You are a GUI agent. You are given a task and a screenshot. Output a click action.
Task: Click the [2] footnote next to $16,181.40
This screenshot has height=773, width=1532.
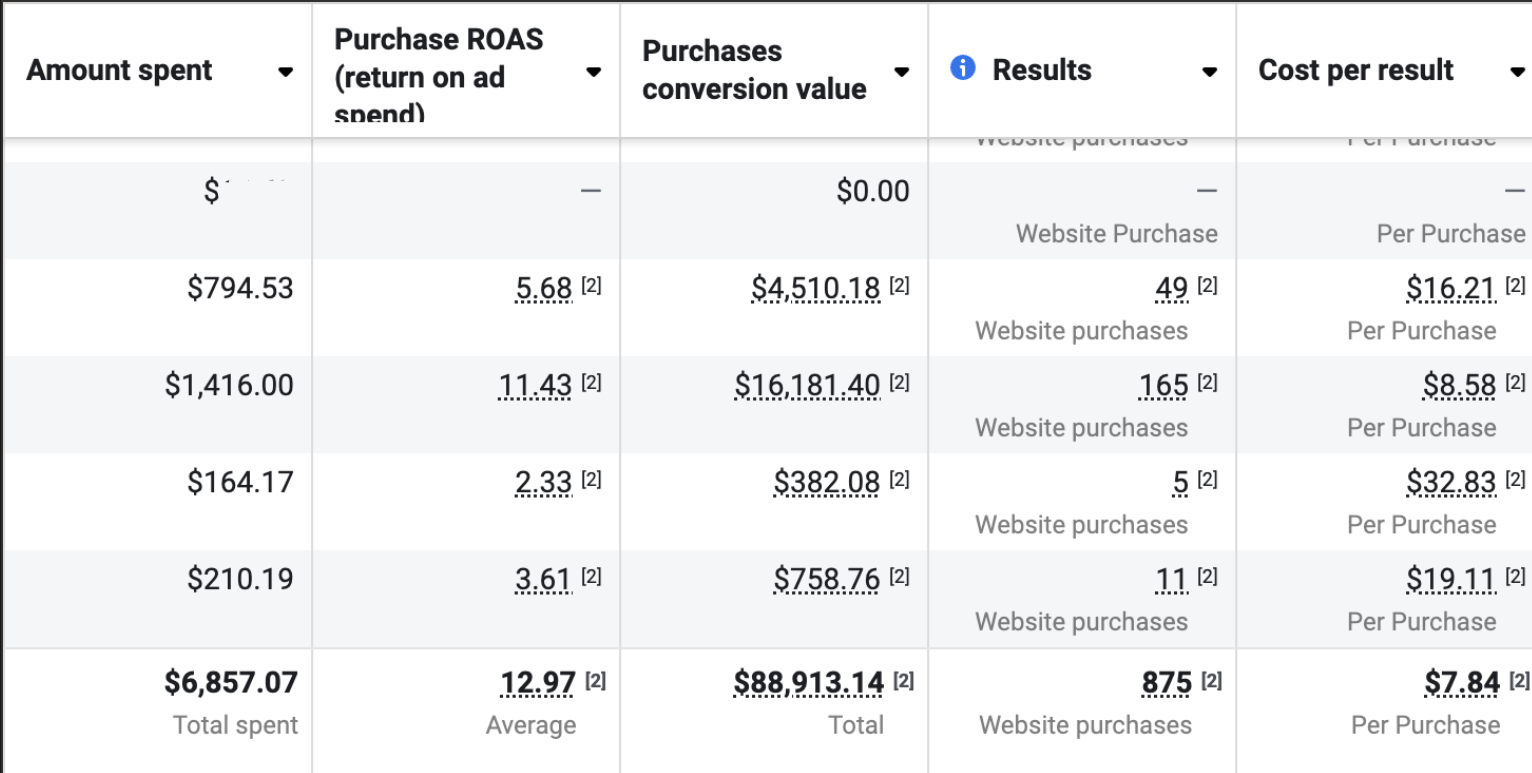pyautogui.click(x=899, y=384)
